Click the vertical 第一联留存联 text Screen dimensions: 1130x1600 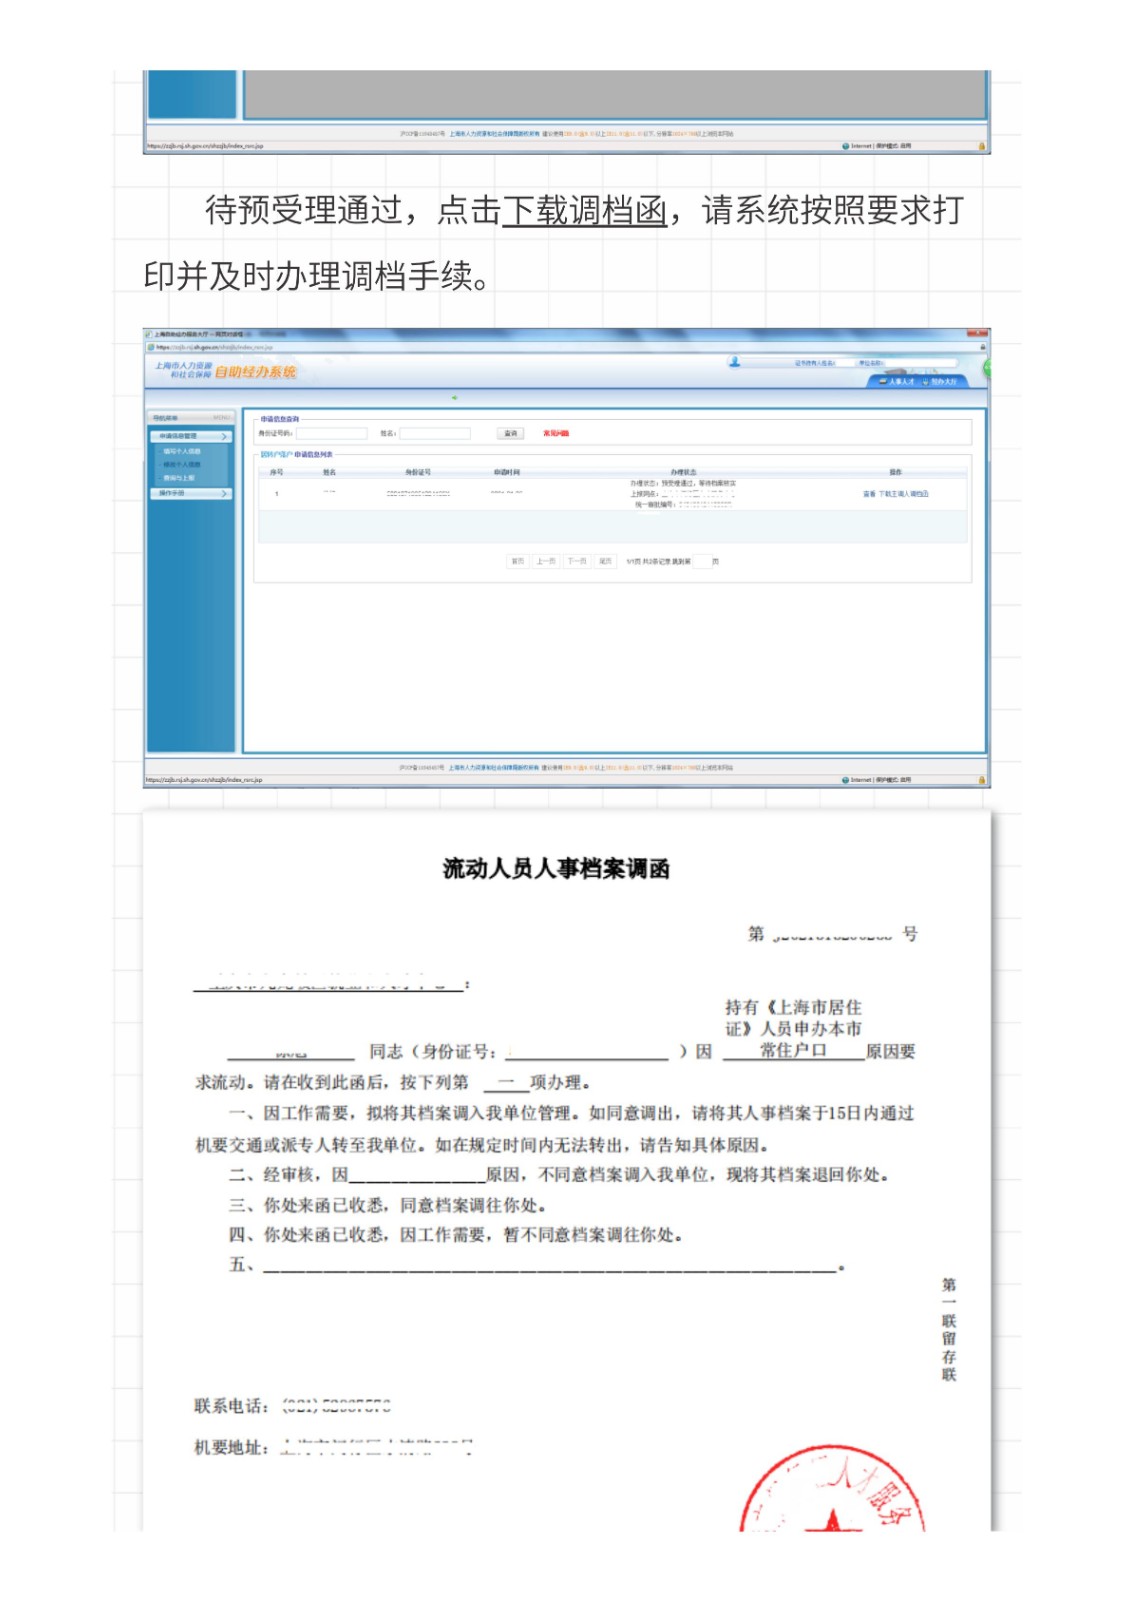[948, 1329]
